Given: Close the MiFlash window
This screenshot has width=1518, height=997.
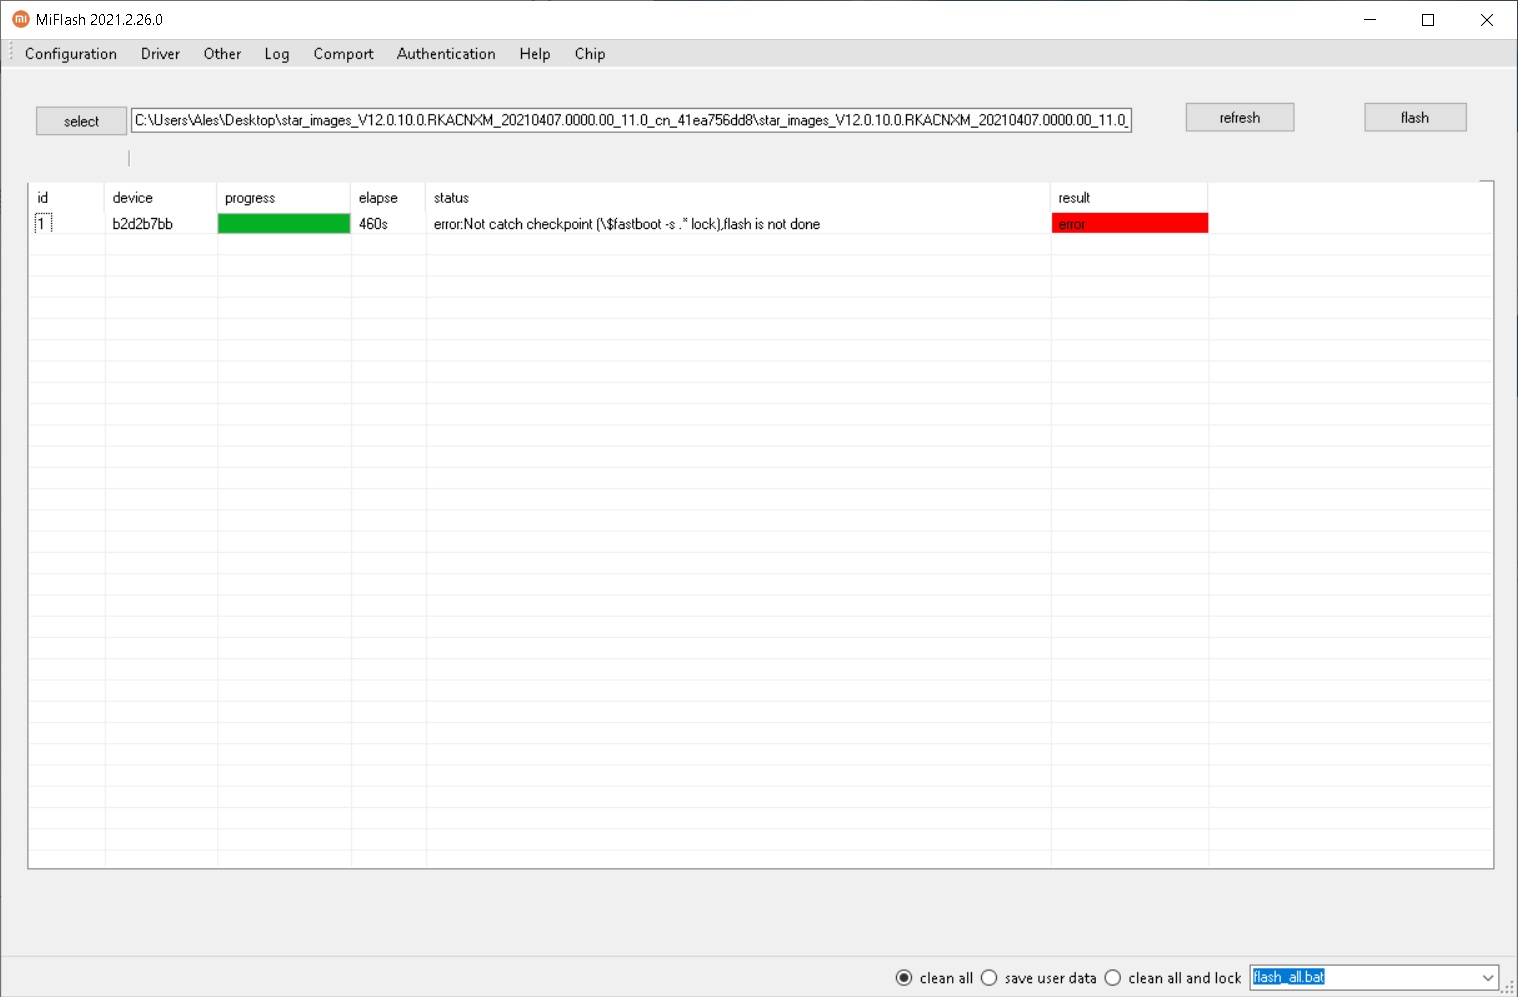Looking at the screenshot, I should (x=1487, y=19).
